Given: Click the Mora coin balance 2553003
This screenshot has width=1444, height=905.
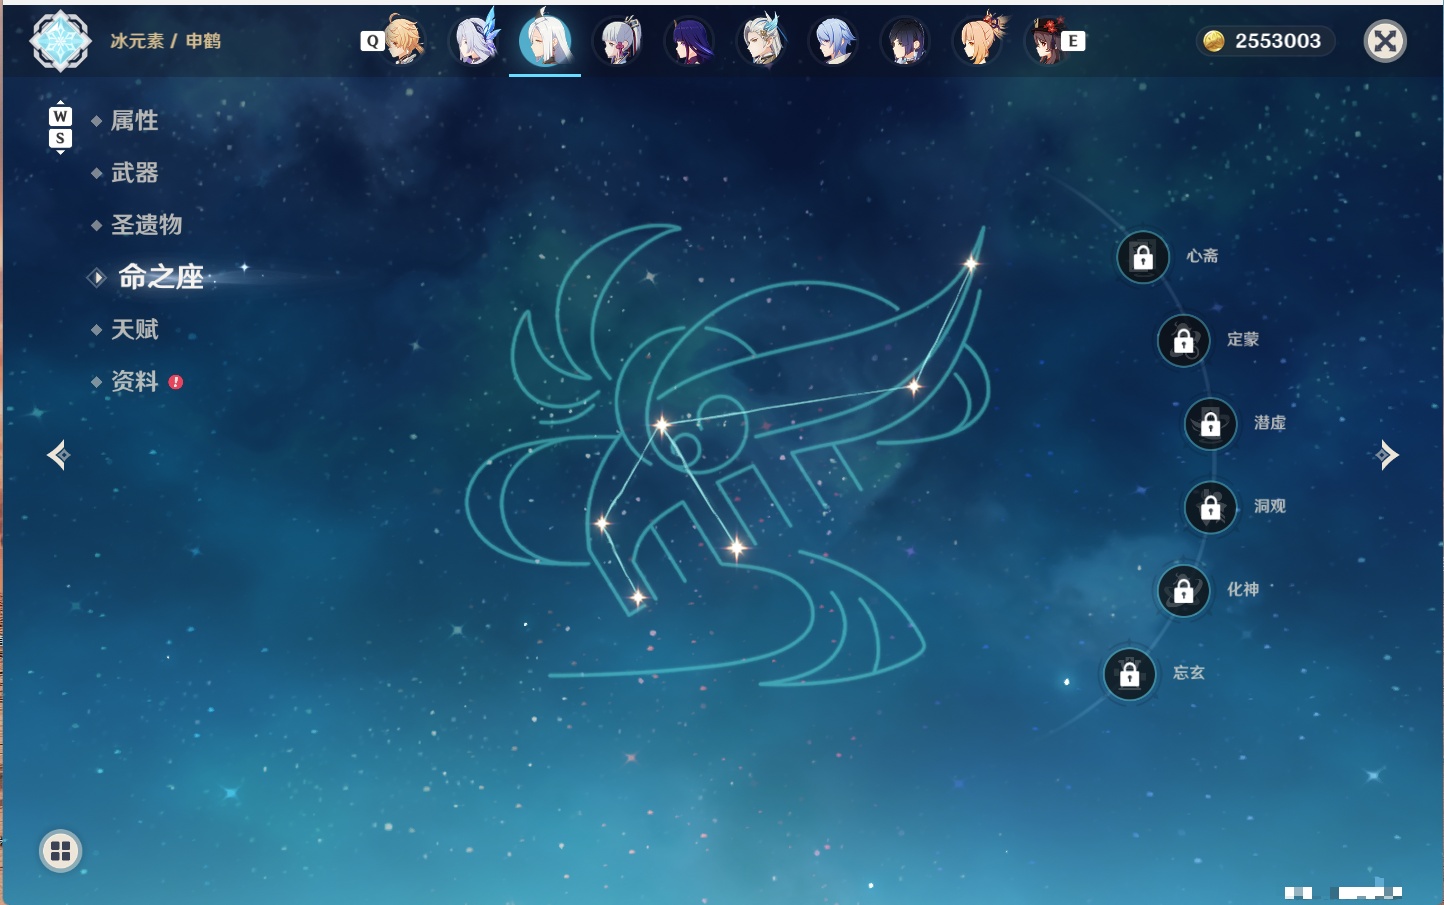Looking at the screenshot, I should tap(1264, 41).
